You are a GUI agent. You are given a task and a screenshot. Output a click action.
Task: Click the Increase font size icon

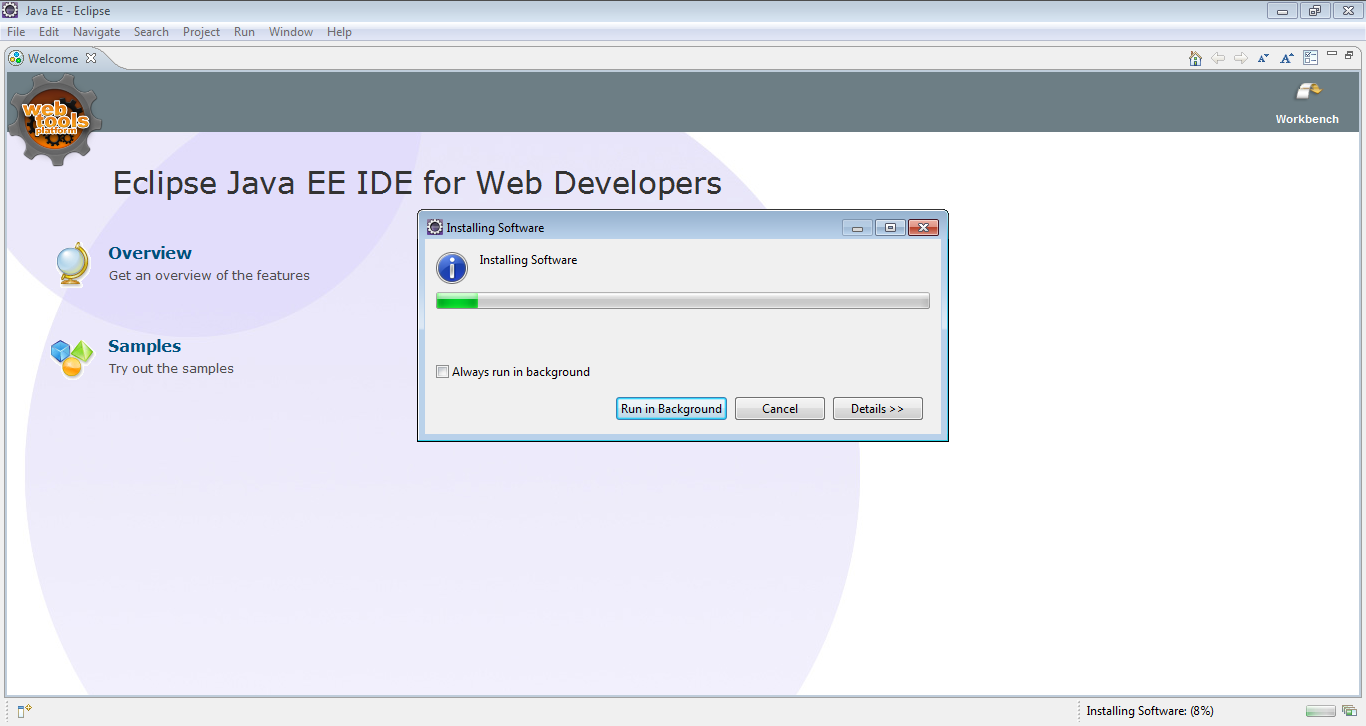pyautogui.click(x=1287, y=58)
